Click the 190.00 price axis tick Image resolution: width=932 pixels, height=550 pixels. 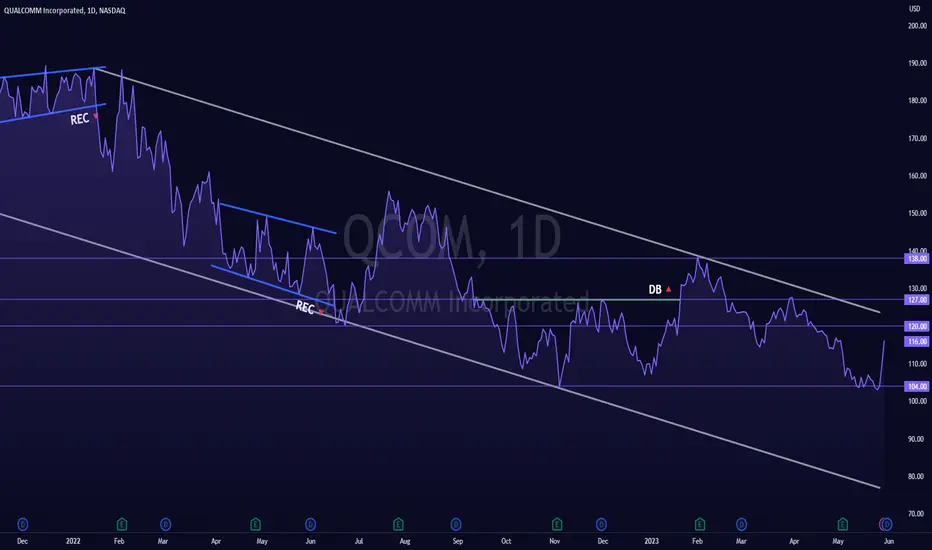(x=917, y=63)
